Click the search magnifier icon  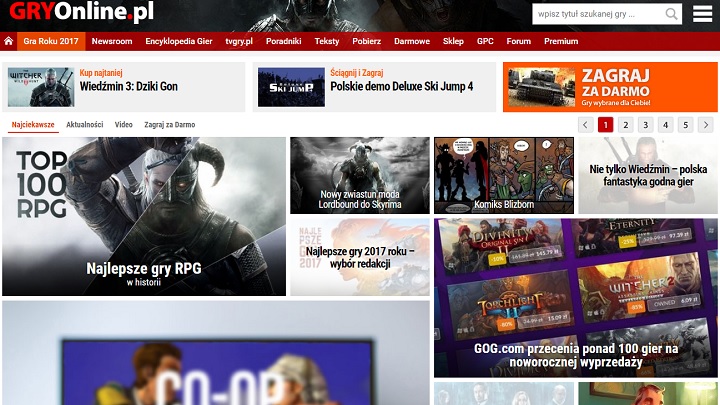point(671,14)
